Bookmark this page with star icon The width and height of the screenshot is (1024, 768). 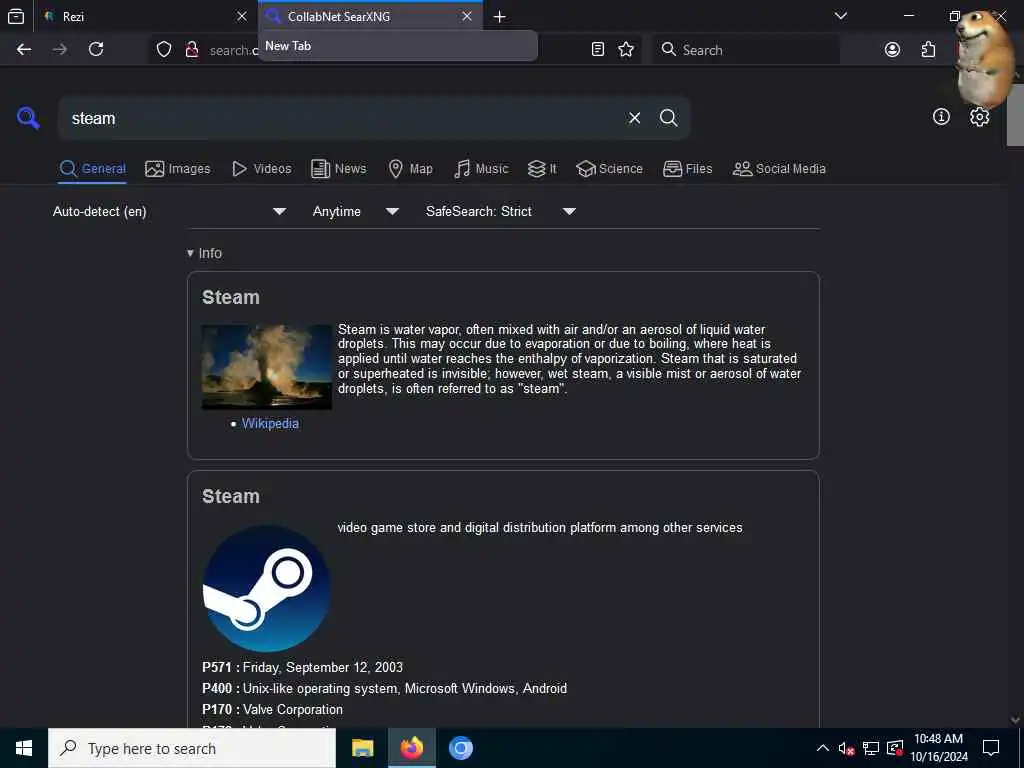coord(626,50)
